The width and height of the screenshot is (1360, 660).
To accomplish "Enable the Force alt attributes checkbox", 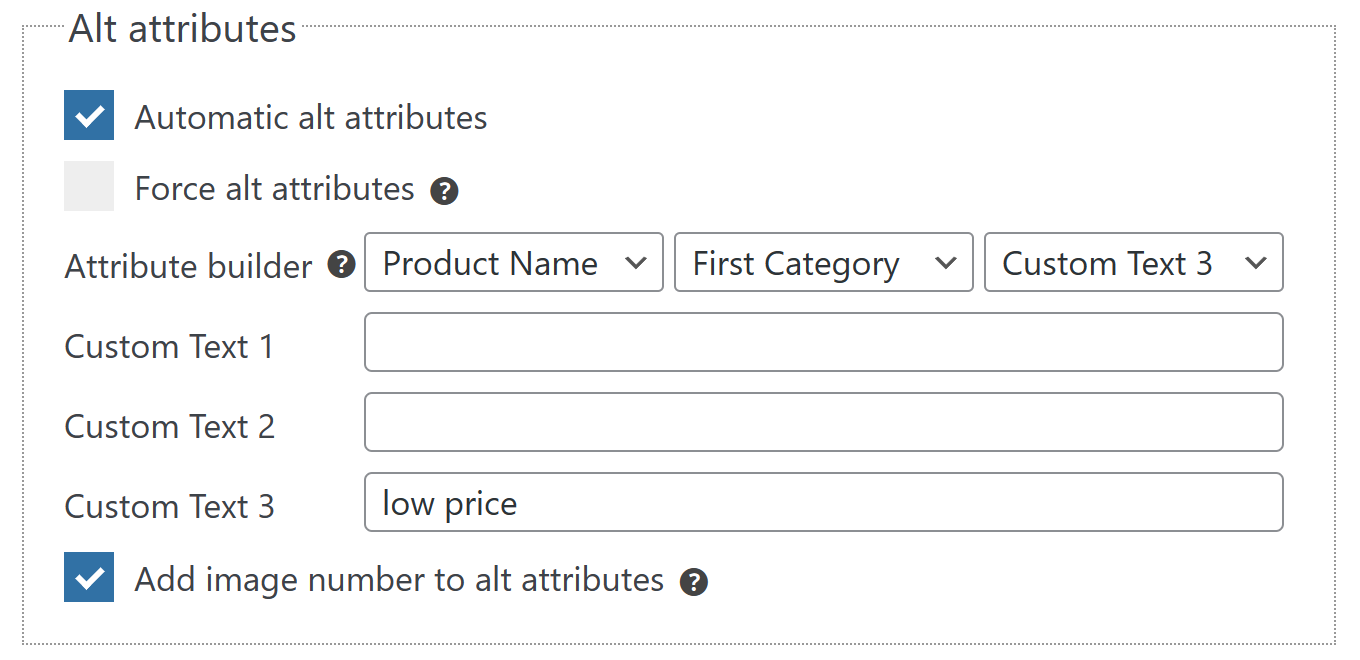I will pyautogui.click(x=89, y=186).
